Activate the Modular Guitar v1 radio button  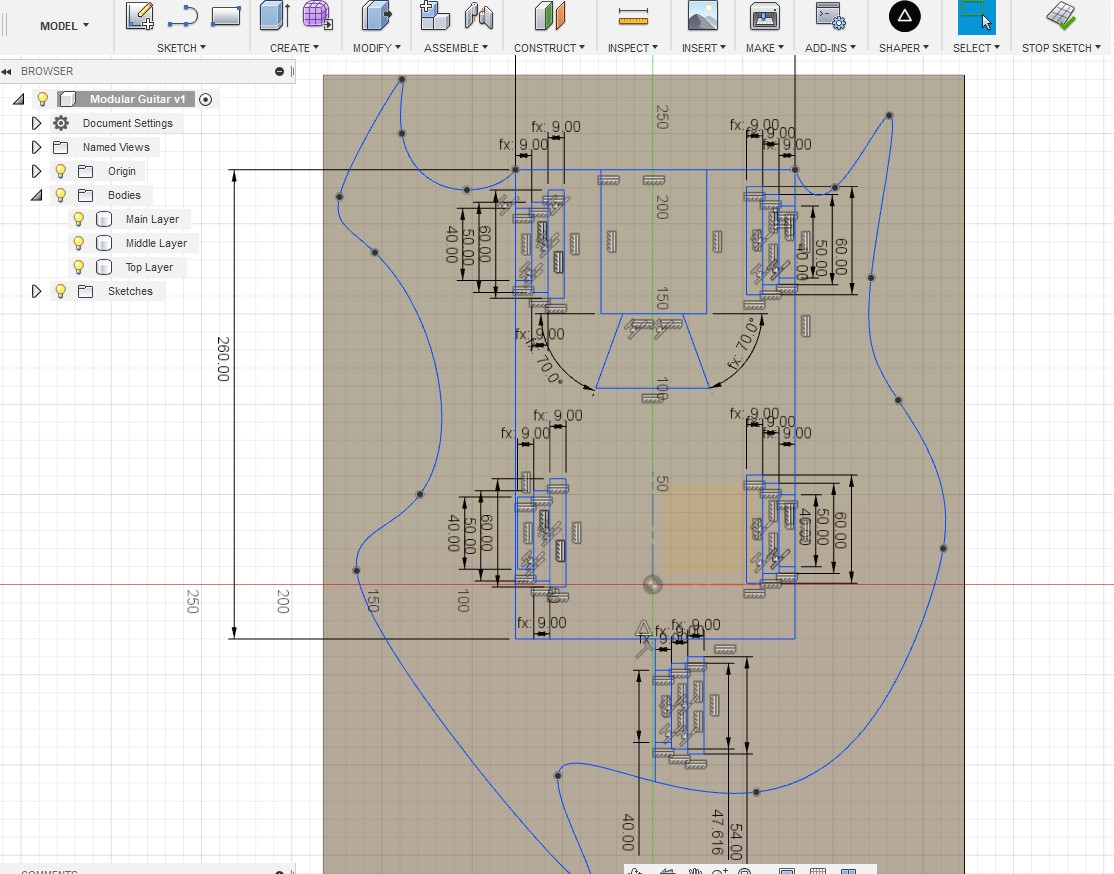pyautogui.click(x=206, y=99)
